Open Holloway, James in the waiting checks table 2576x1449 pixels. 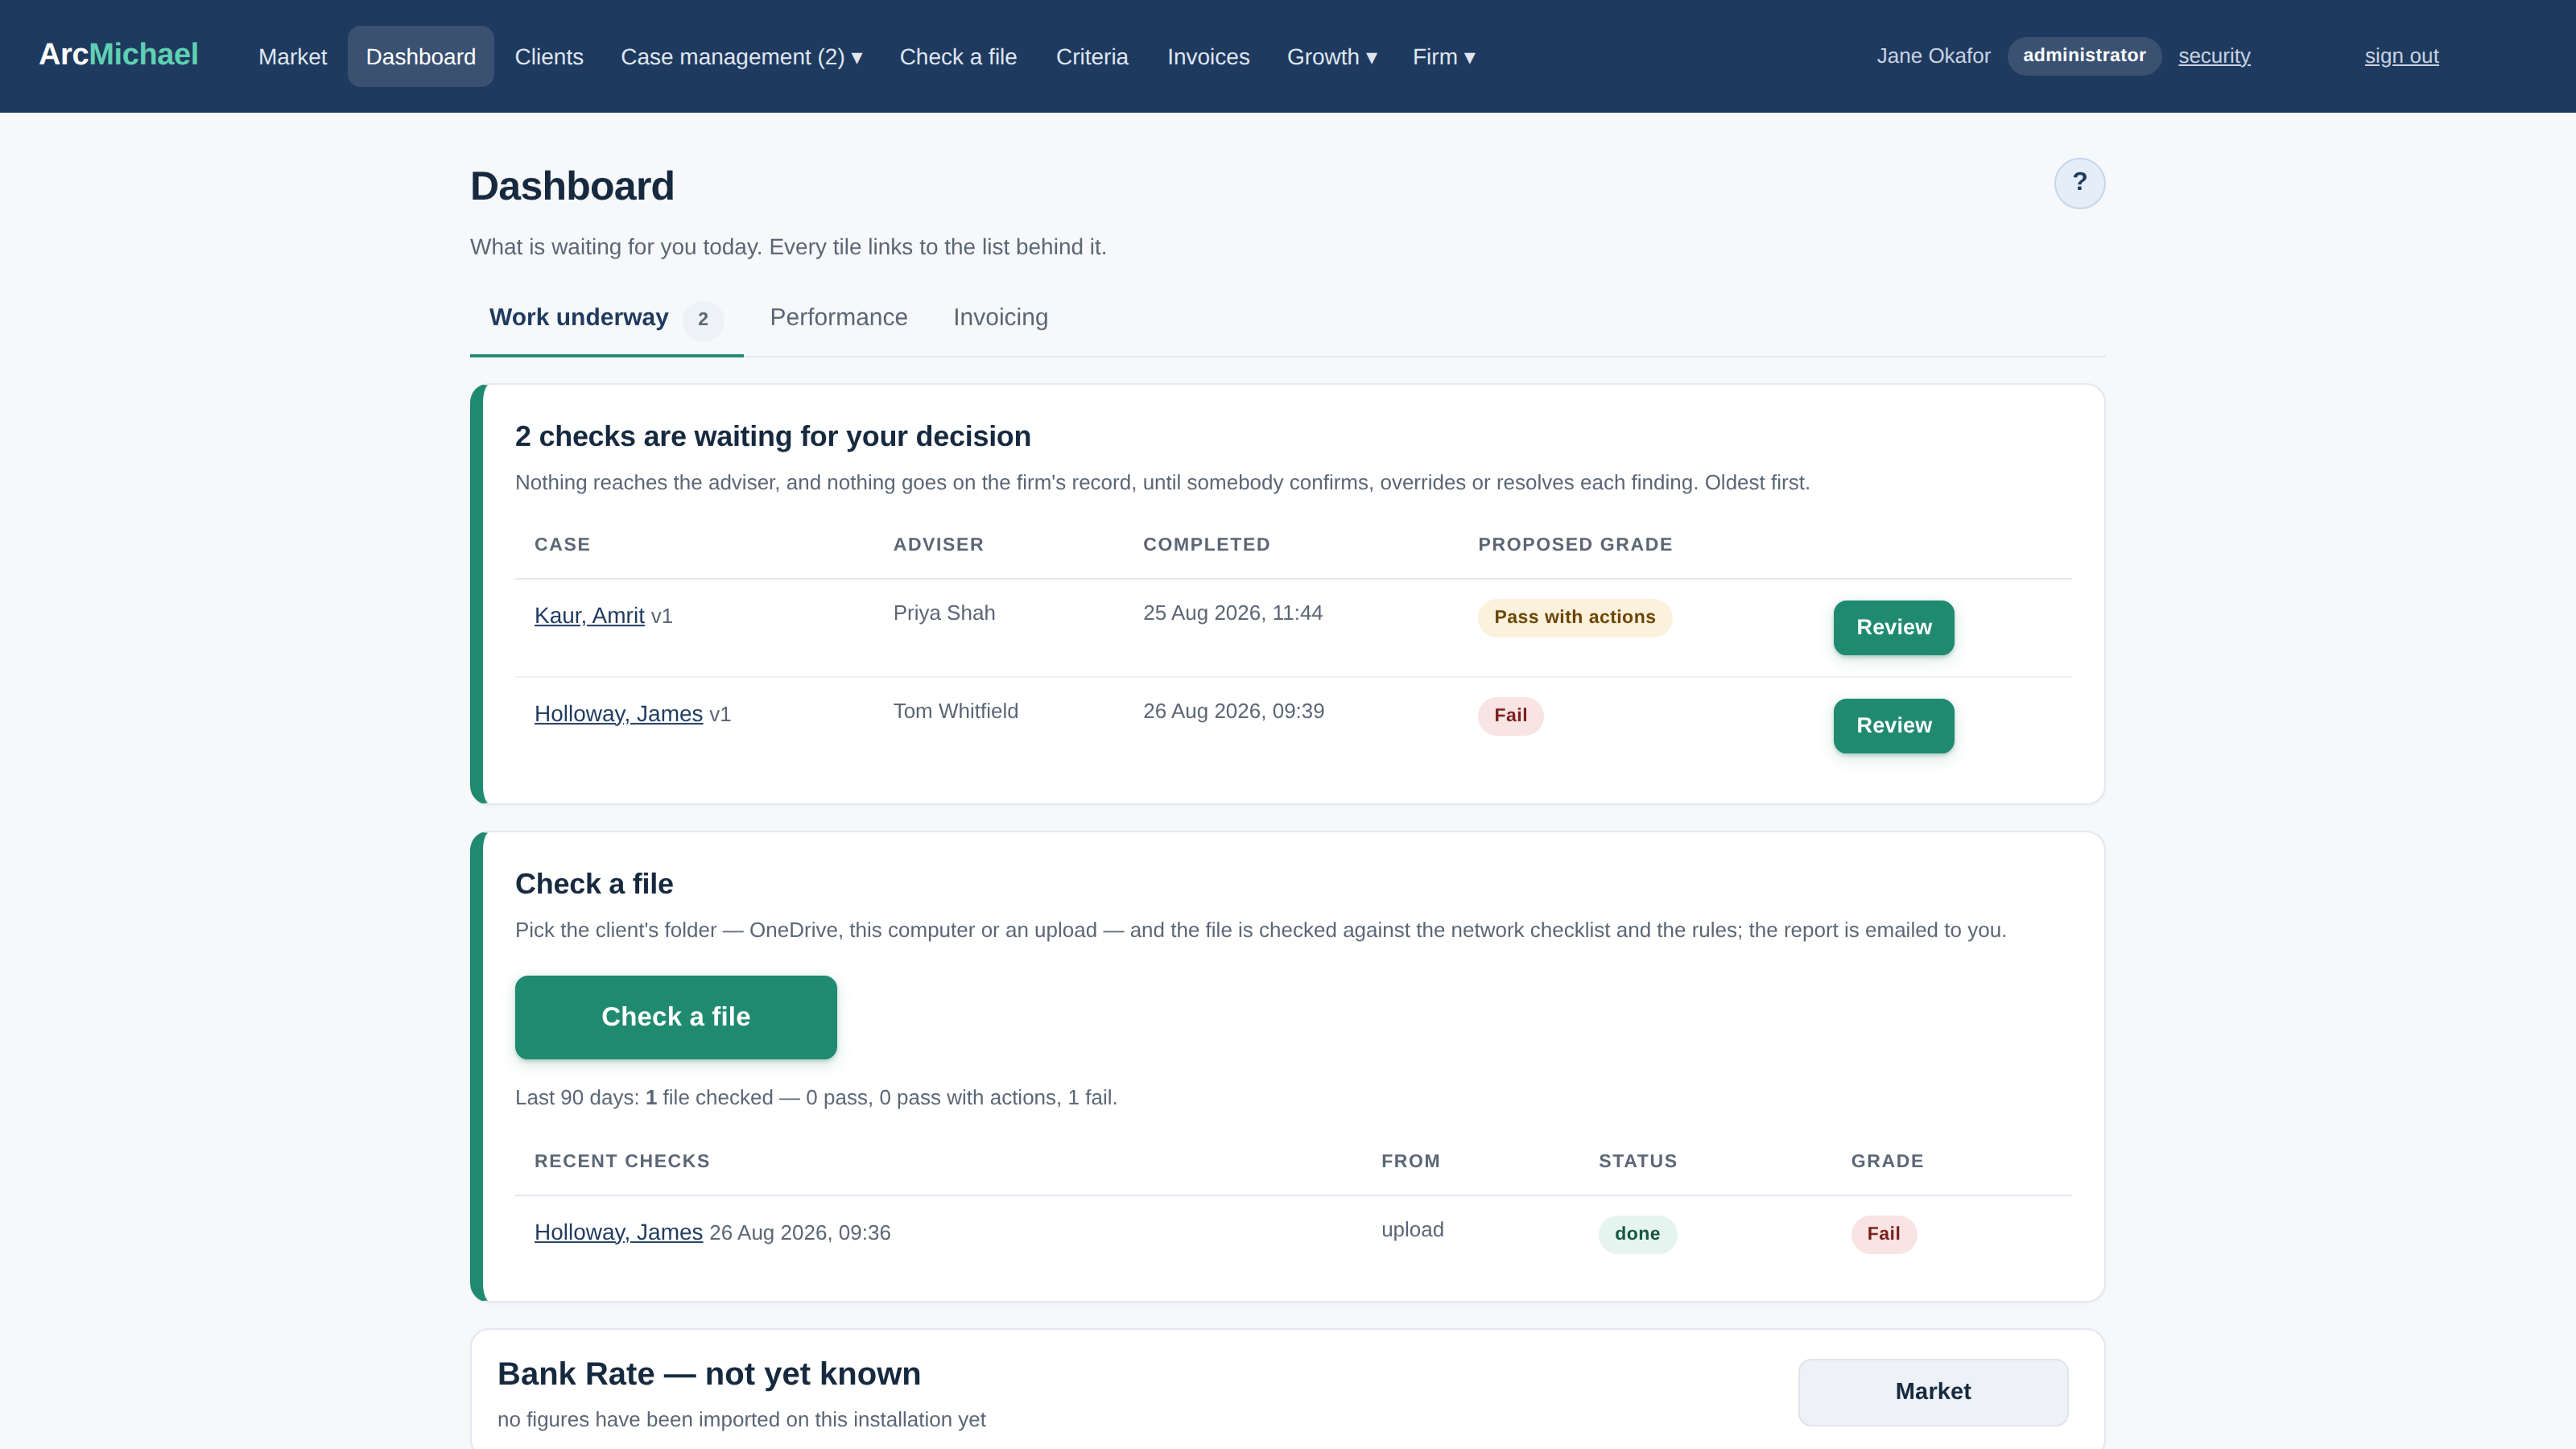618,714
